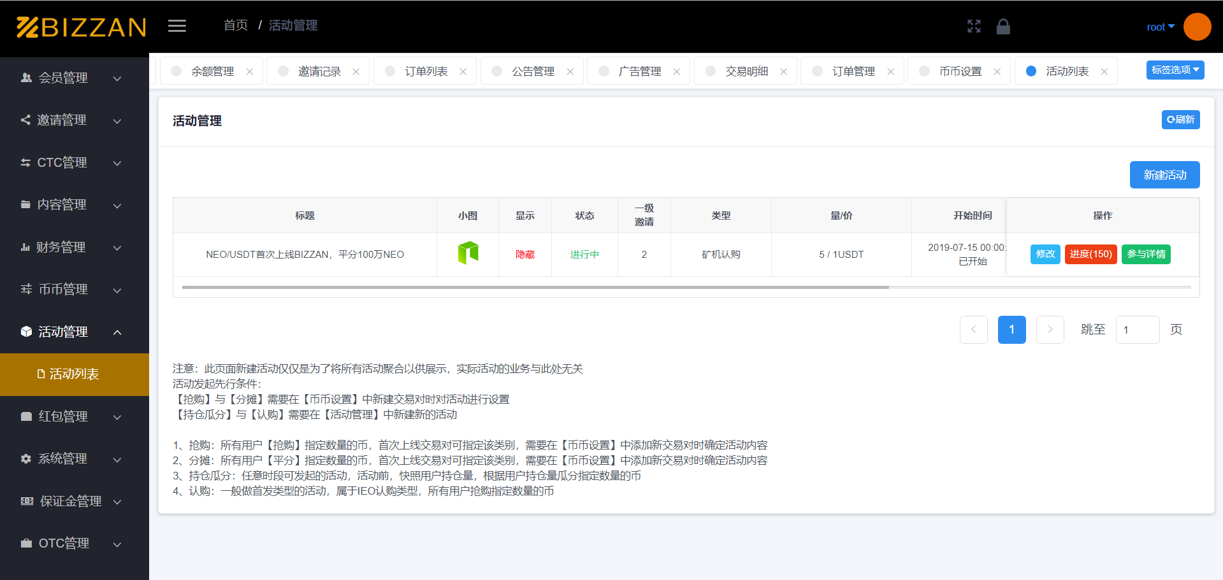Click the 新建活动 button
Viewport: 1223px width, 580px height.
(x=1164, y=174)
